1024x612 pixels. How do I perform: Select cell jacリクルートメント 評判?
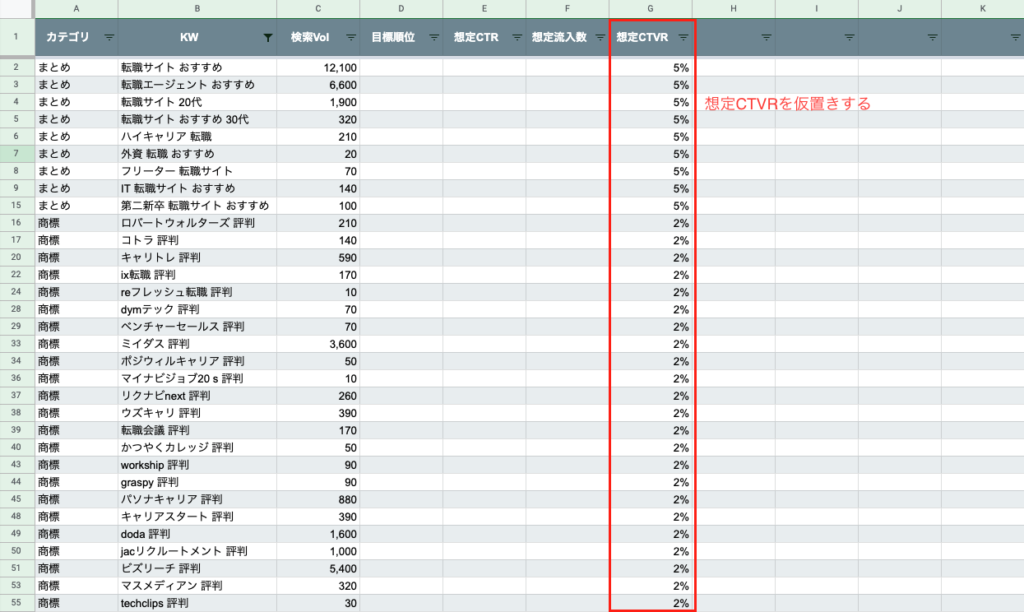click(x=197, y=551)
